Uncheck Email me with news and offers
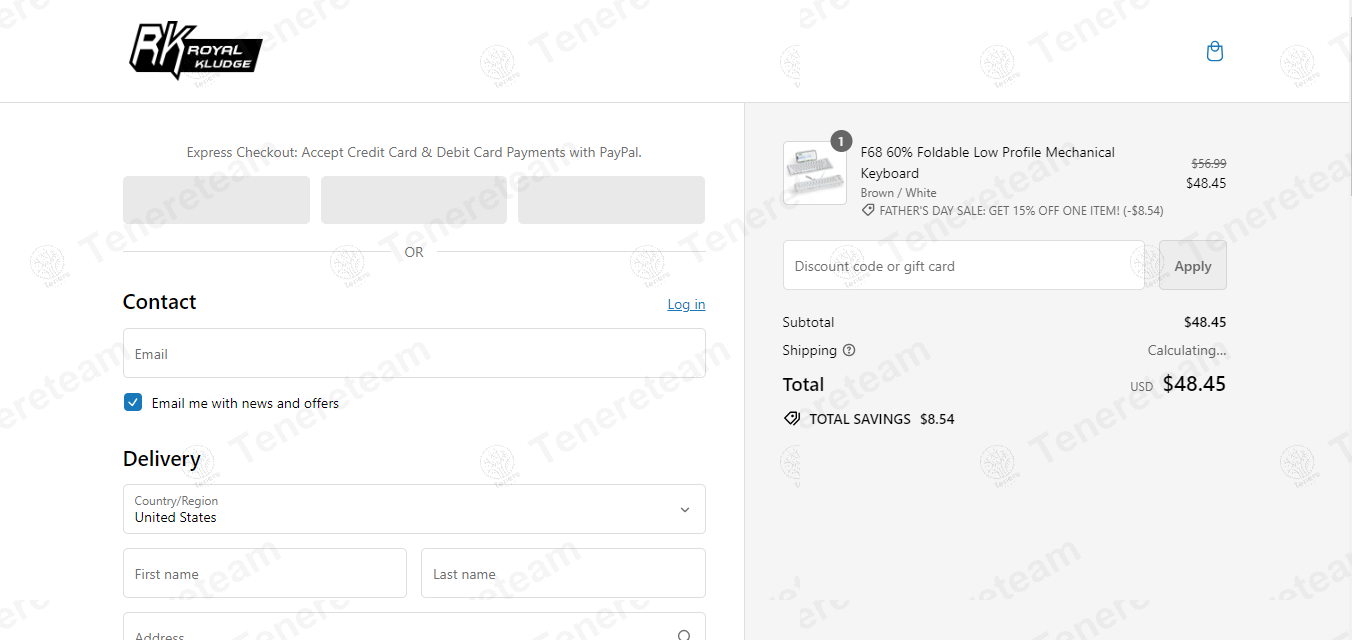Image resolution: width=1352 pixels, height=640 pixels. [x=133, y=402]
